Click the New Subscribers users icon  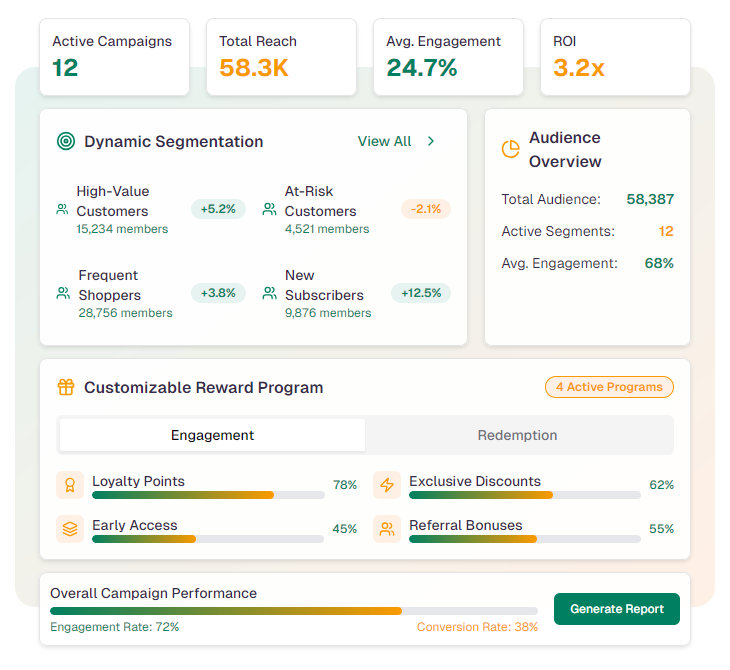pos(269,294)
